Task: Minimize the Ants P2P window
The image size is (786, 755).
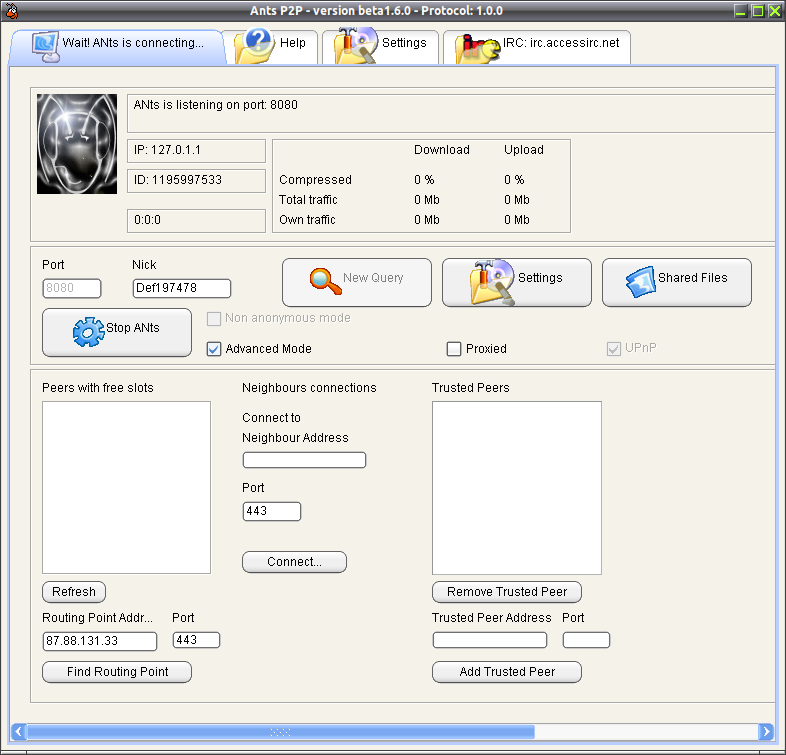Action: coord(741,11)
